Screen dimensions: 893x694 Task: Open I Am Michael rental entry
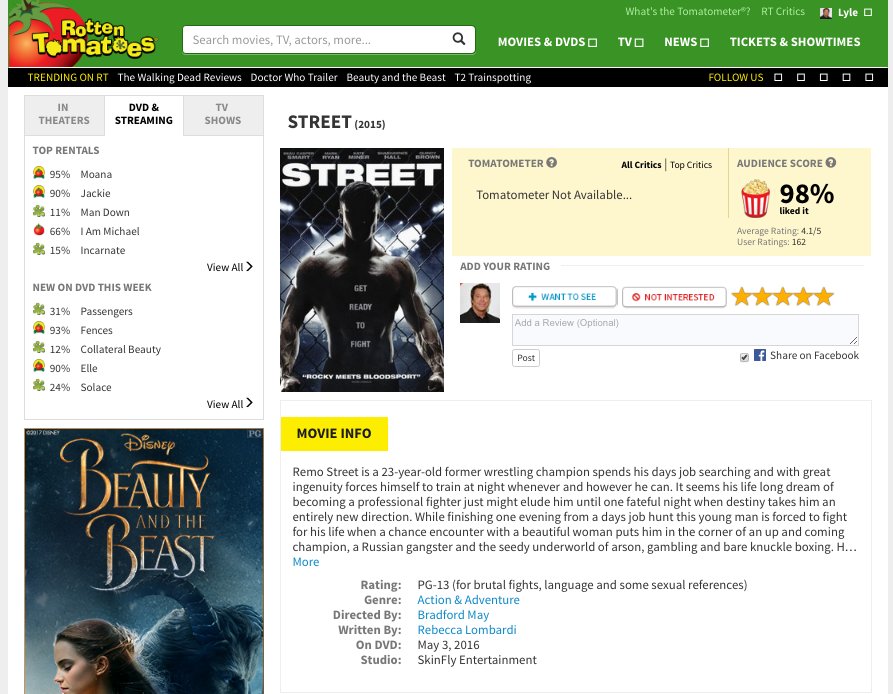click(x=109, y=231)
